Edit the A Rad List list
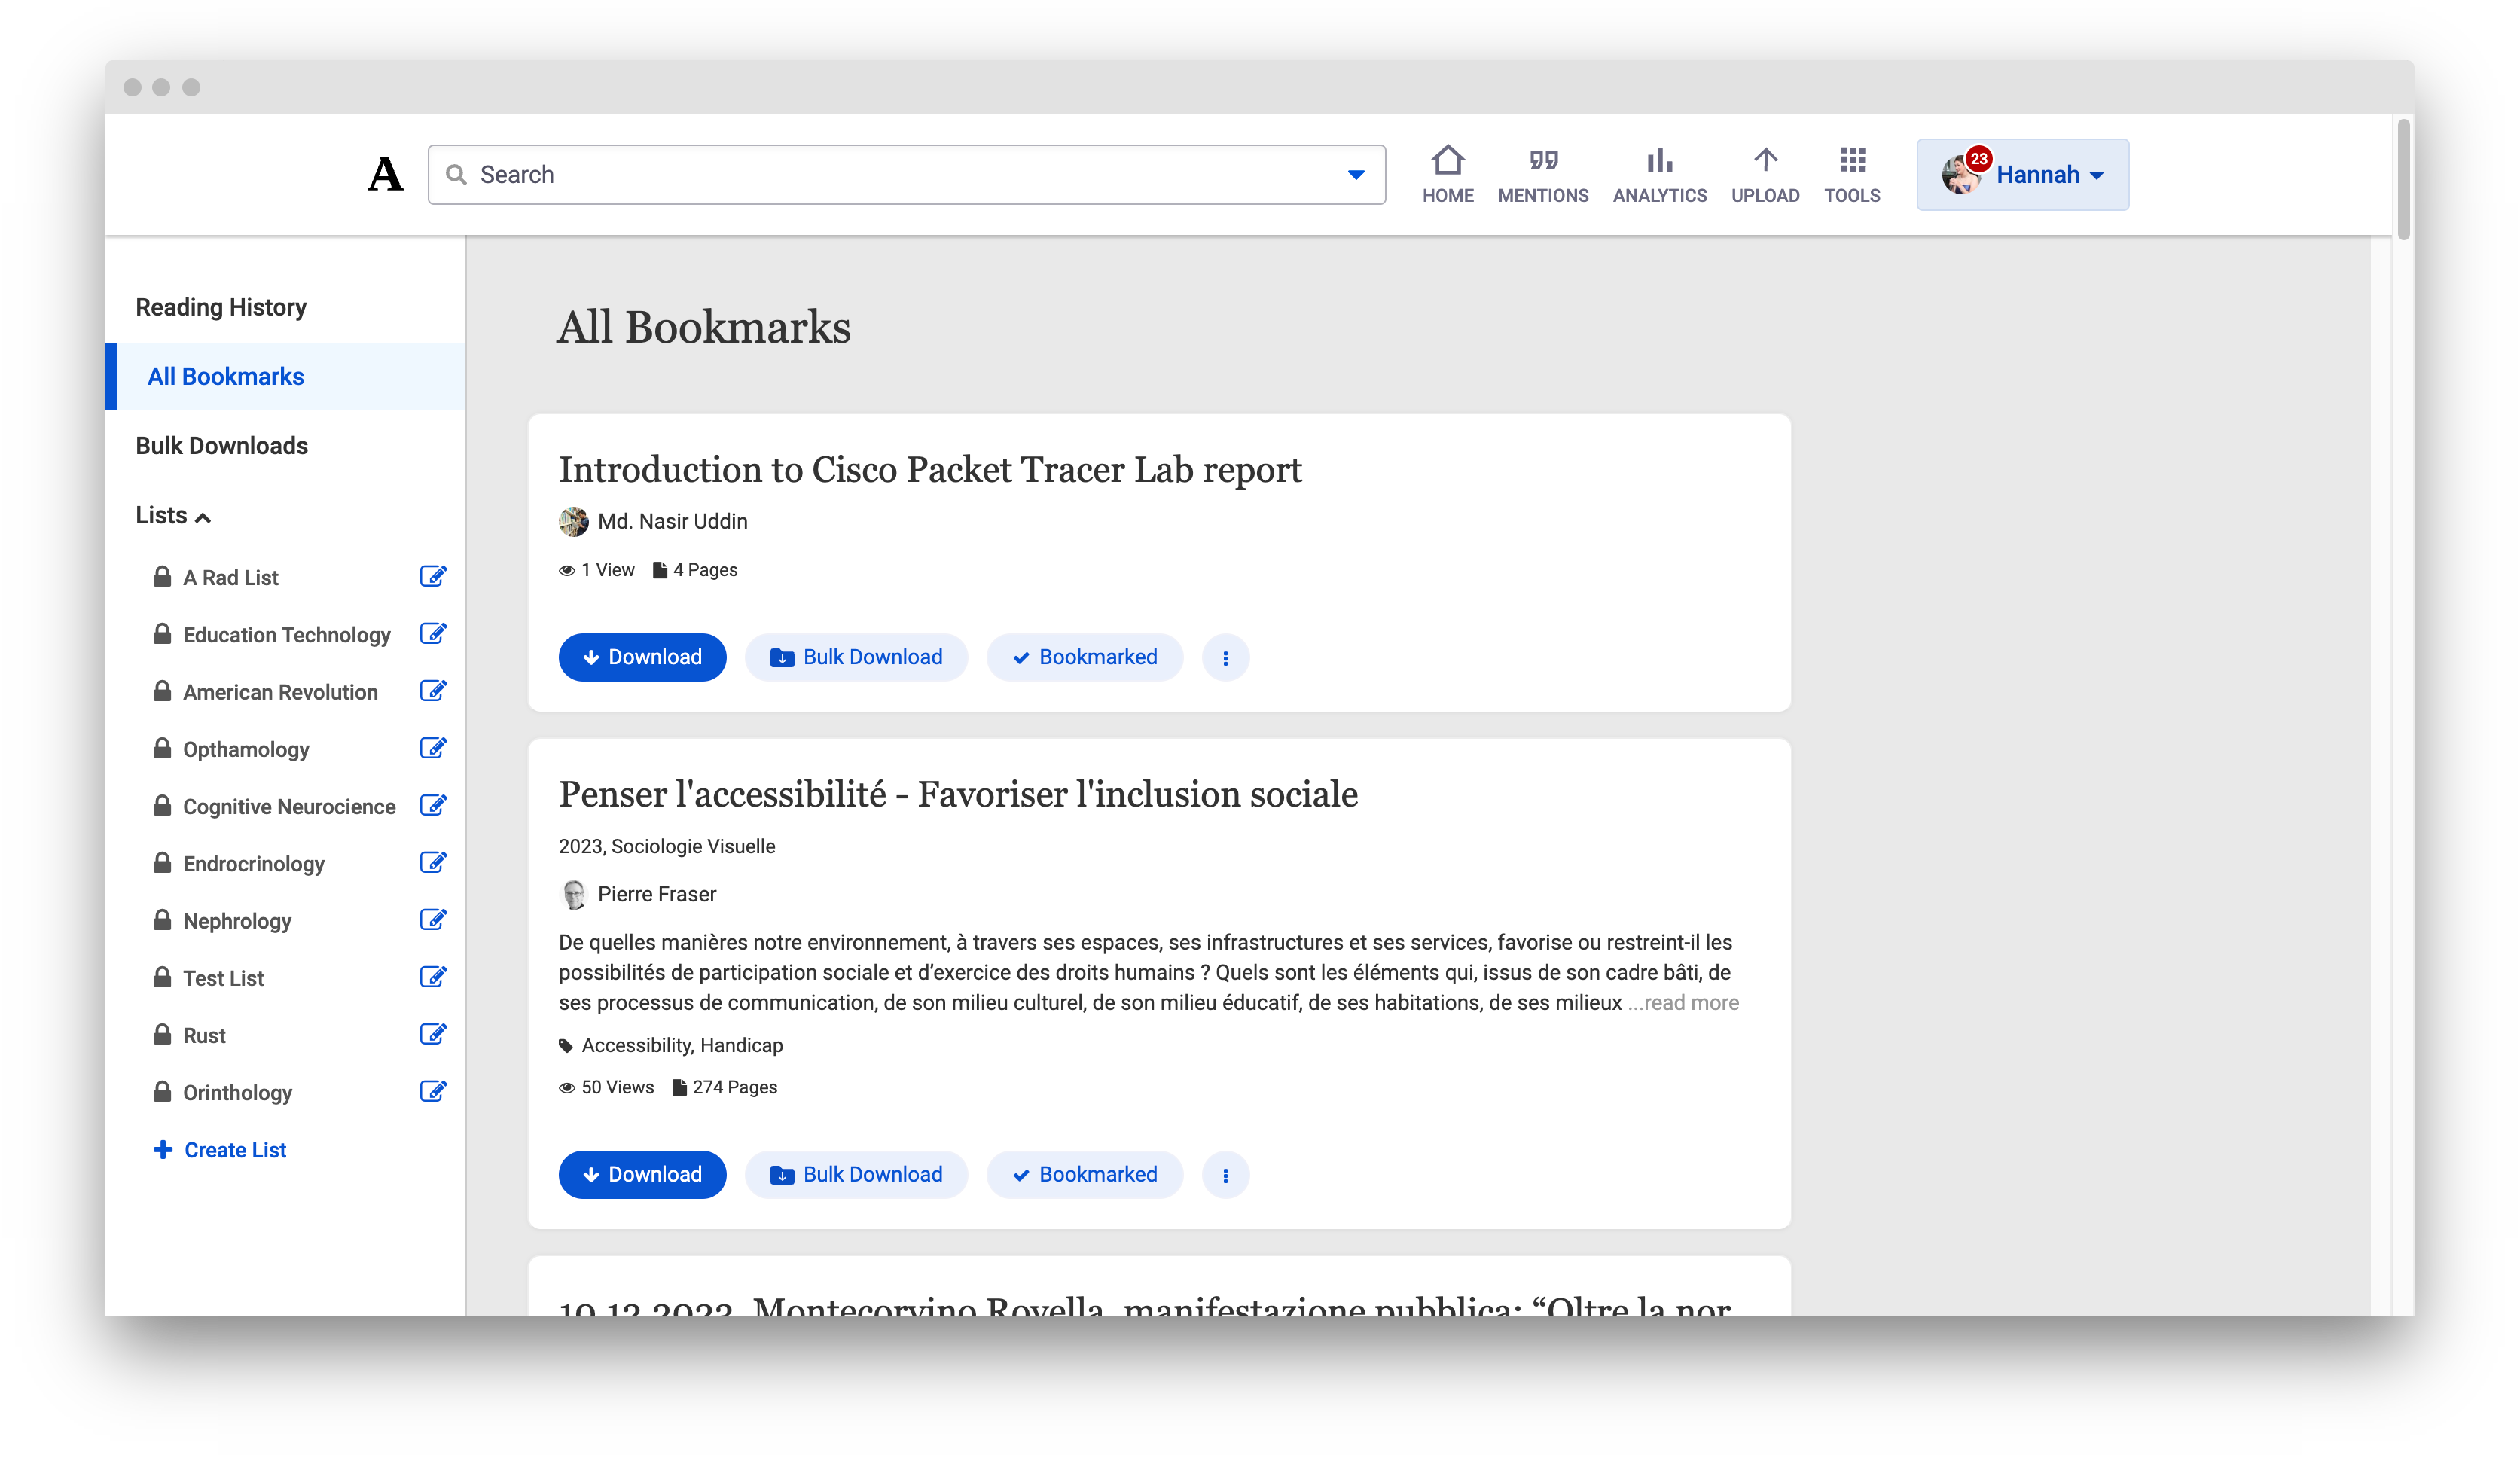 click(x=432, y=577)
